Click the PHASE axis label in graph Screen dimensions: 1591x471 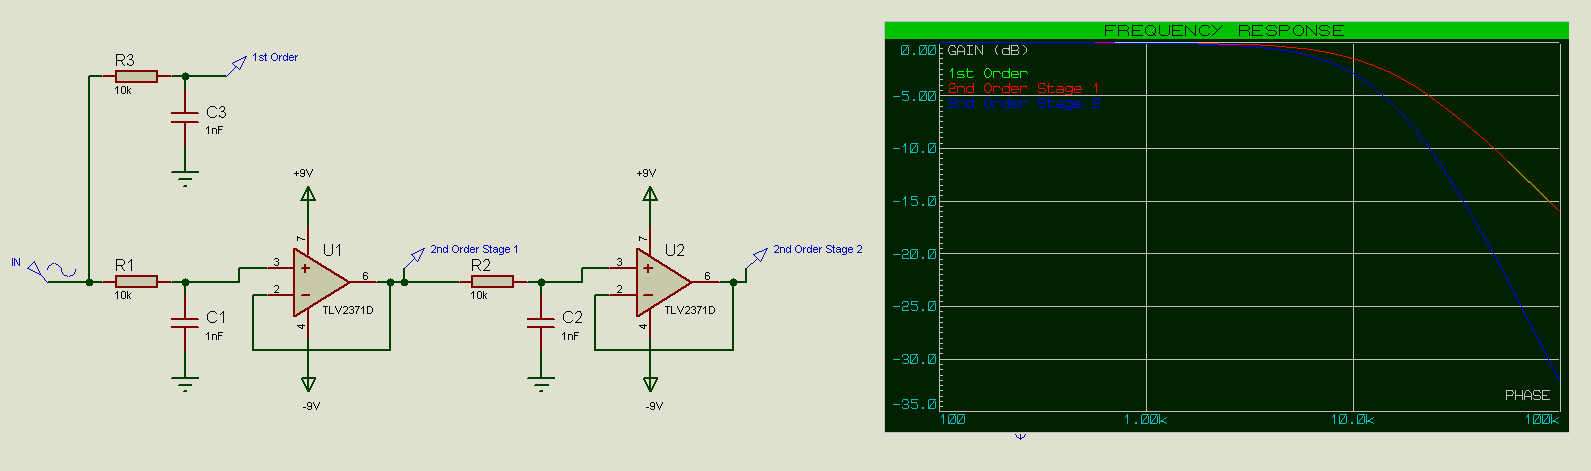pyautogui.click(x=1527, y=395)
